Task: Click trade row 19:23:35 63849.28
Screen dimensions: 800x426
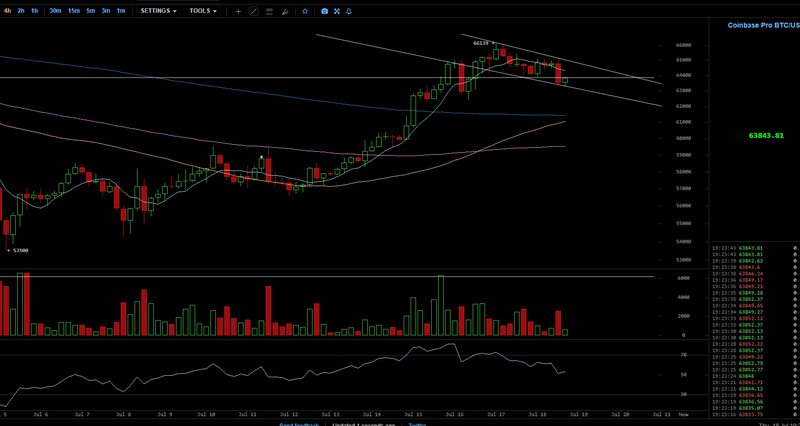Action: tap(756, 293)
